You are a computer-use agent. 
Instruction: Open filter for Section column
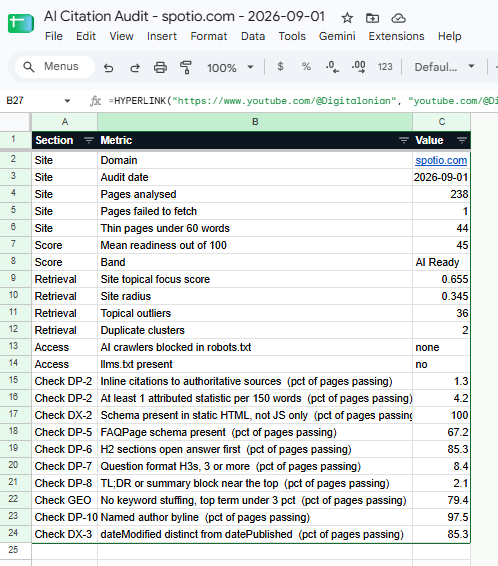(88, 140)
